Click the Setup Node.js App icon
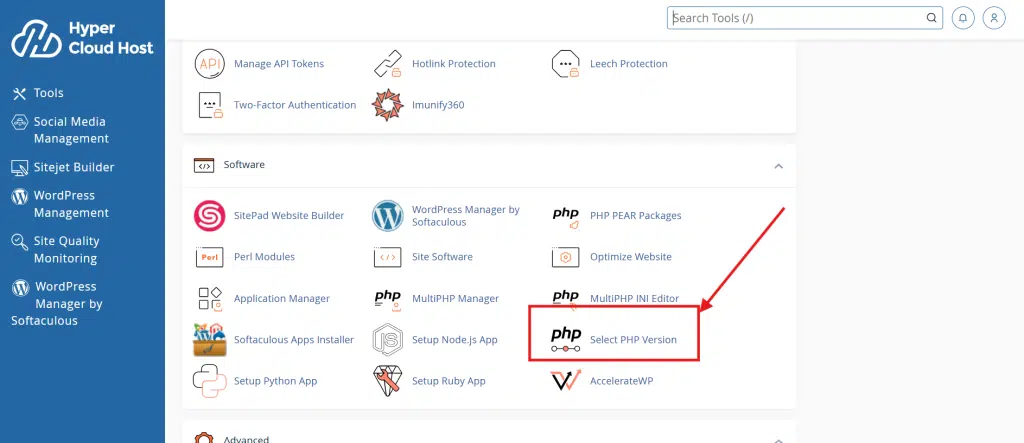Viewport: 1024px width, 443px height. [388, 340]
